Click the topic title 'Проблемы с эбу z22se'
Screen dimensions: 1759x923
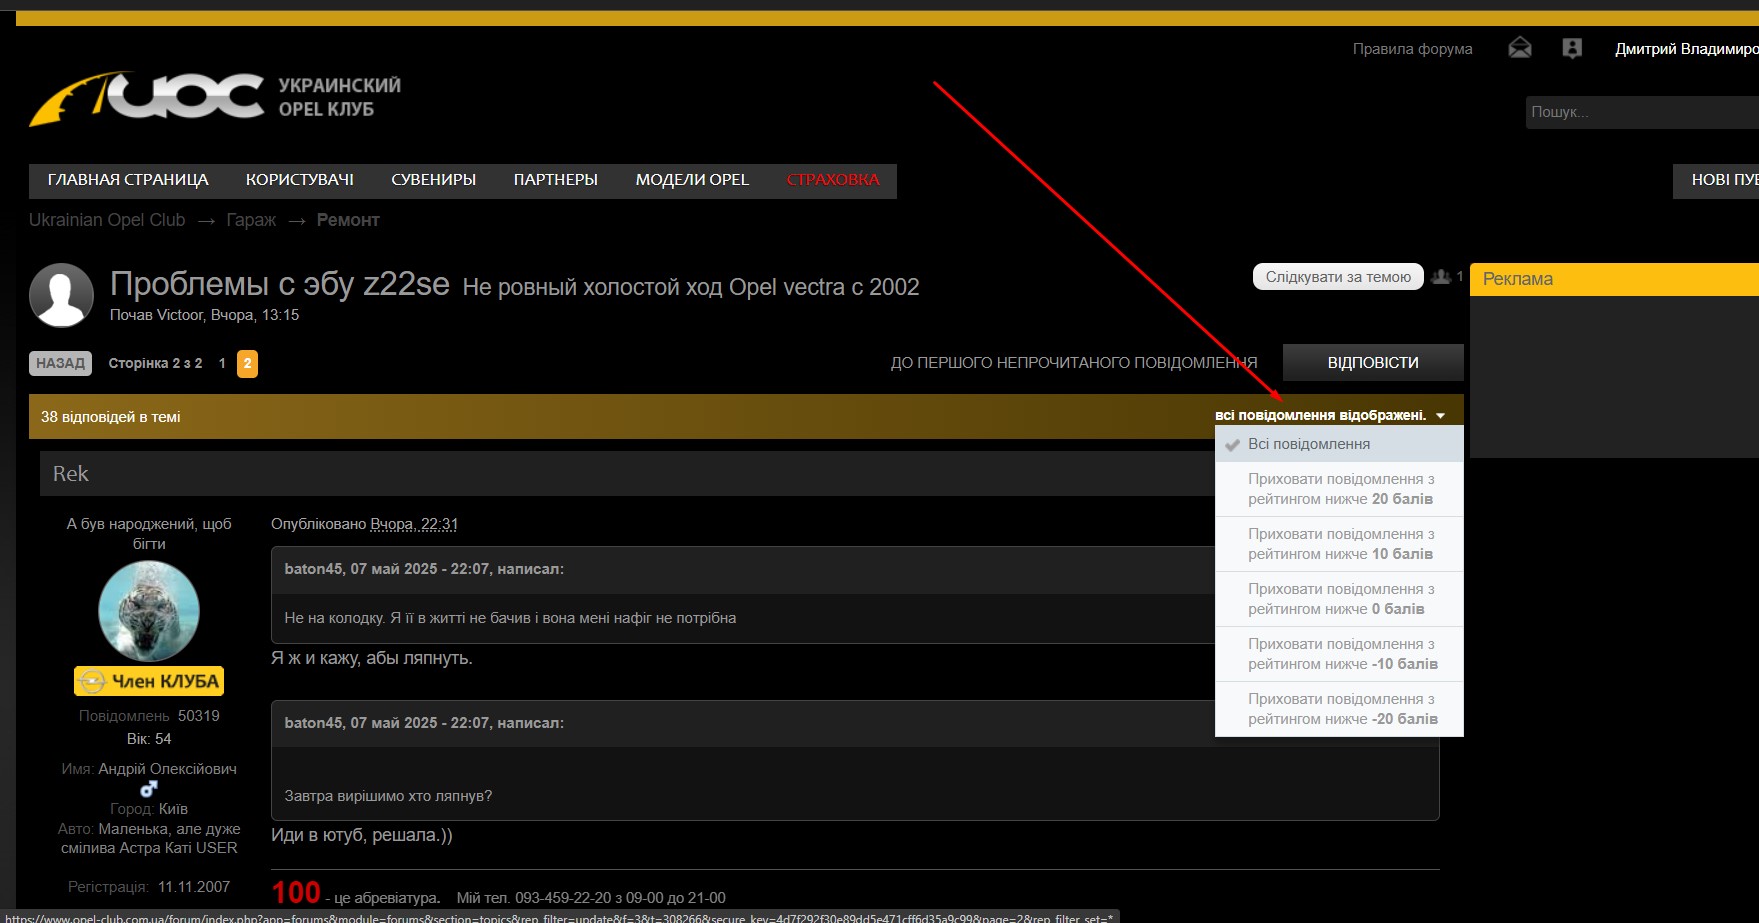point(280,284)
